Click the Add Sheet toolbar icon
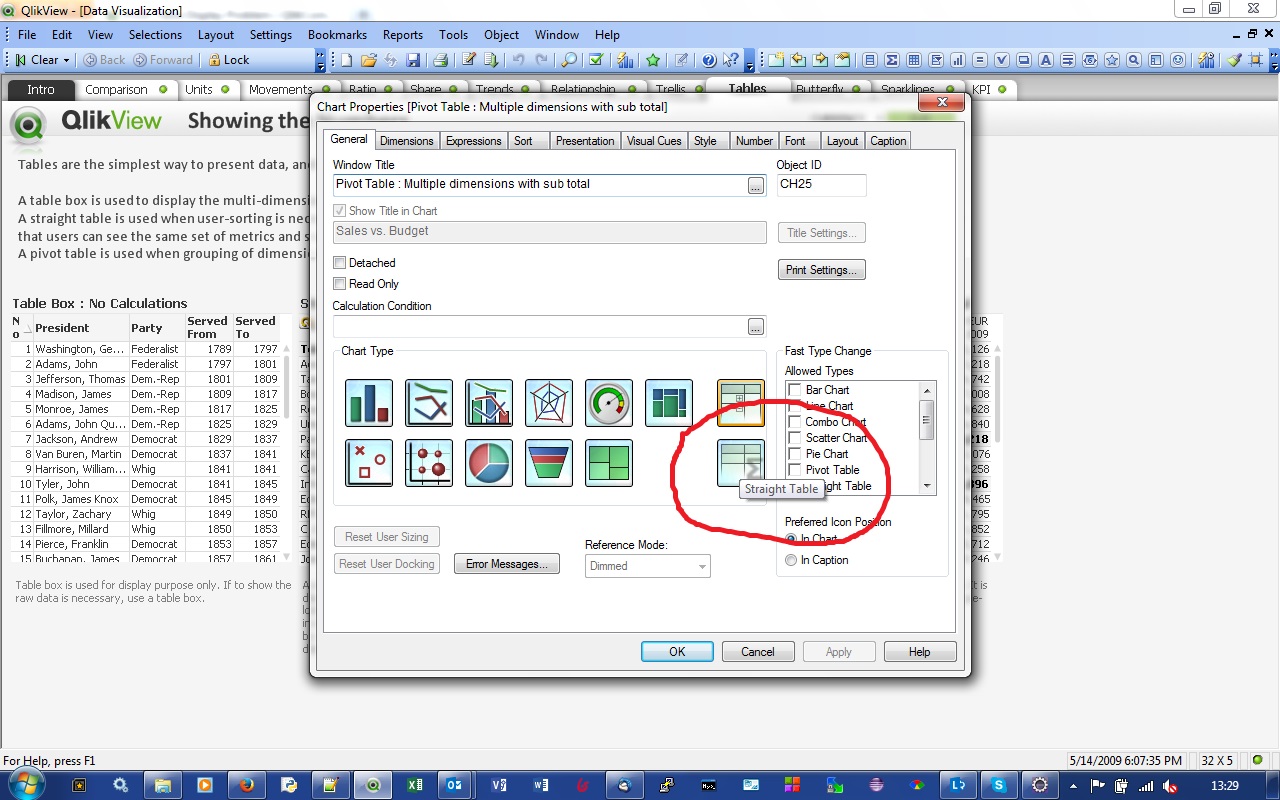1280x800 pixels. click(776, 60)
